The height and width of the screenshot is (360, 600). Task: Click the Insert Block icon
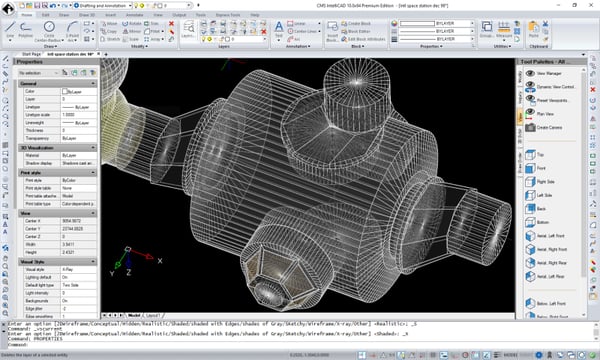[333, 30]
